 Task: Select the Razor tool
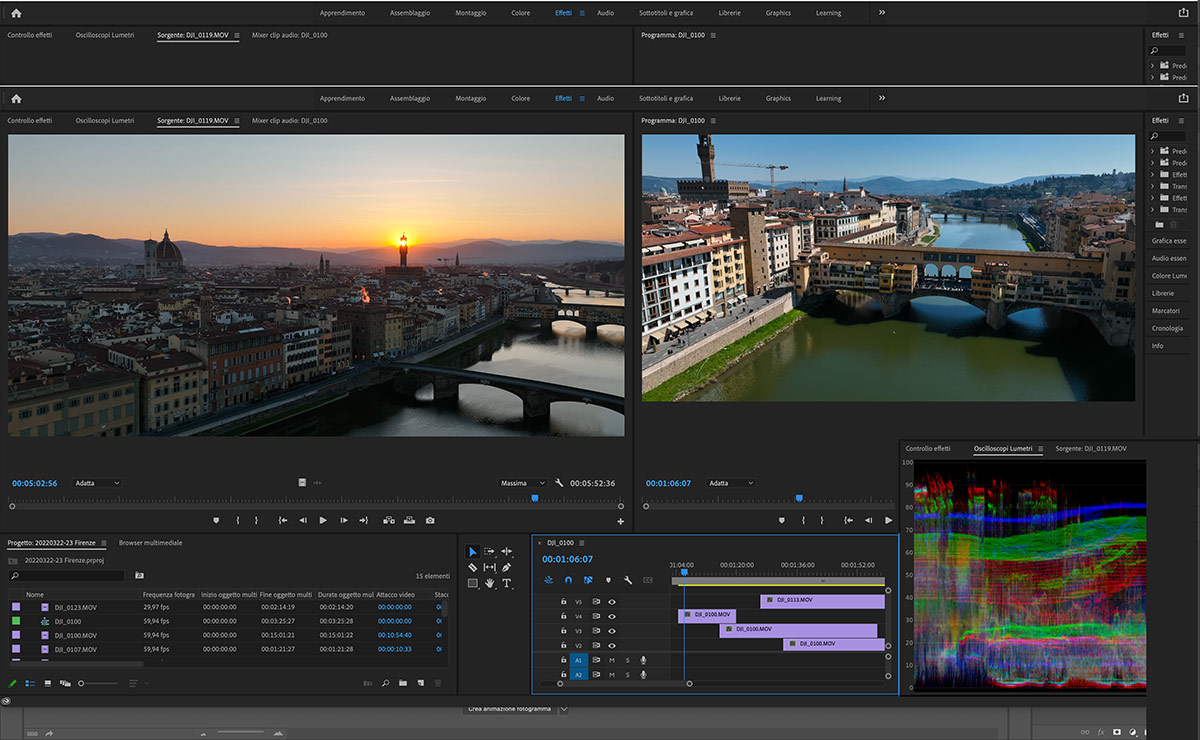[x=473, y=567]
